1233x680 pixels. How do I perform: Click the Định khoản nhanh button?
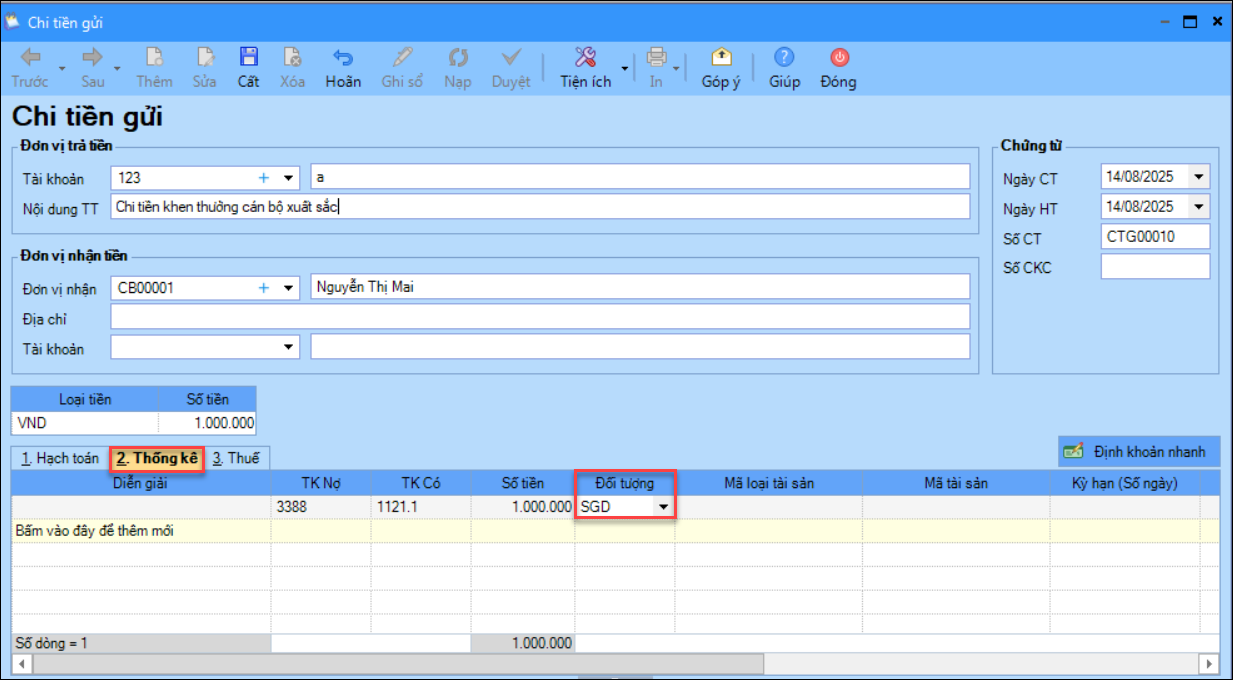tap(1139, 452)
